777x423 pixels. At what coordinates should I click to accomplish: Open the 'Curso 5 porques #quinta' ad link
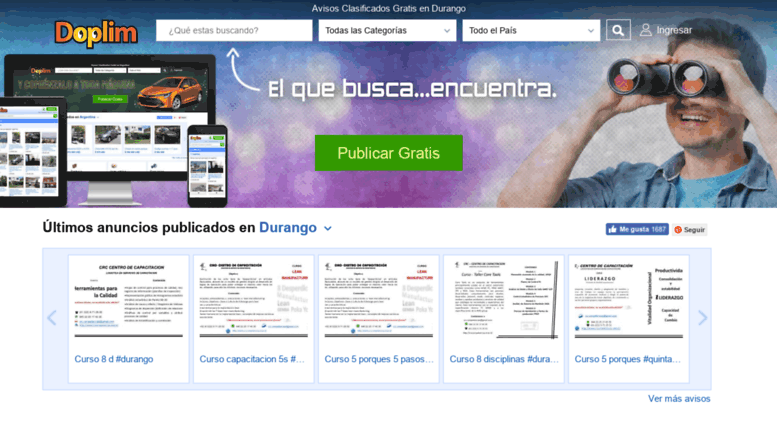[628, 359]
